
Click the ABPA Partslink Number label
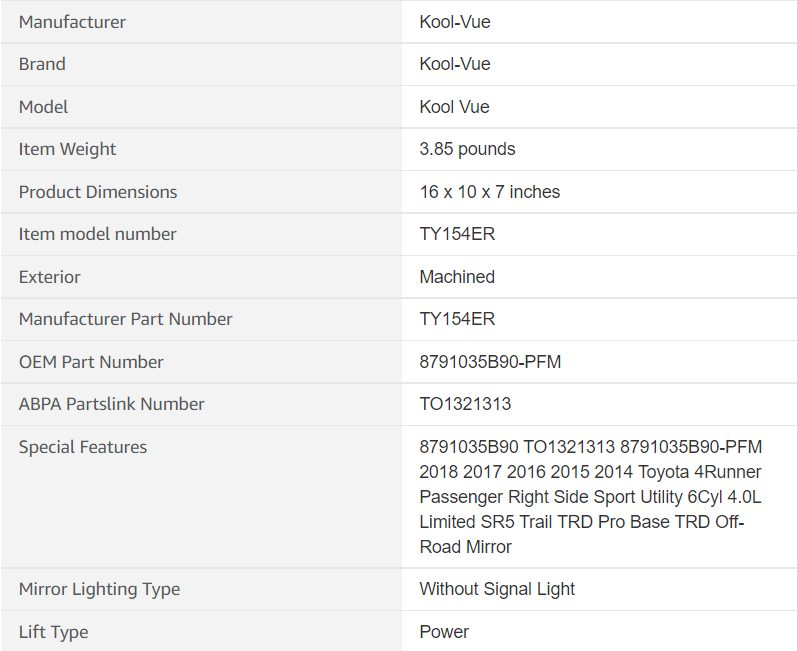coord(111,404)
